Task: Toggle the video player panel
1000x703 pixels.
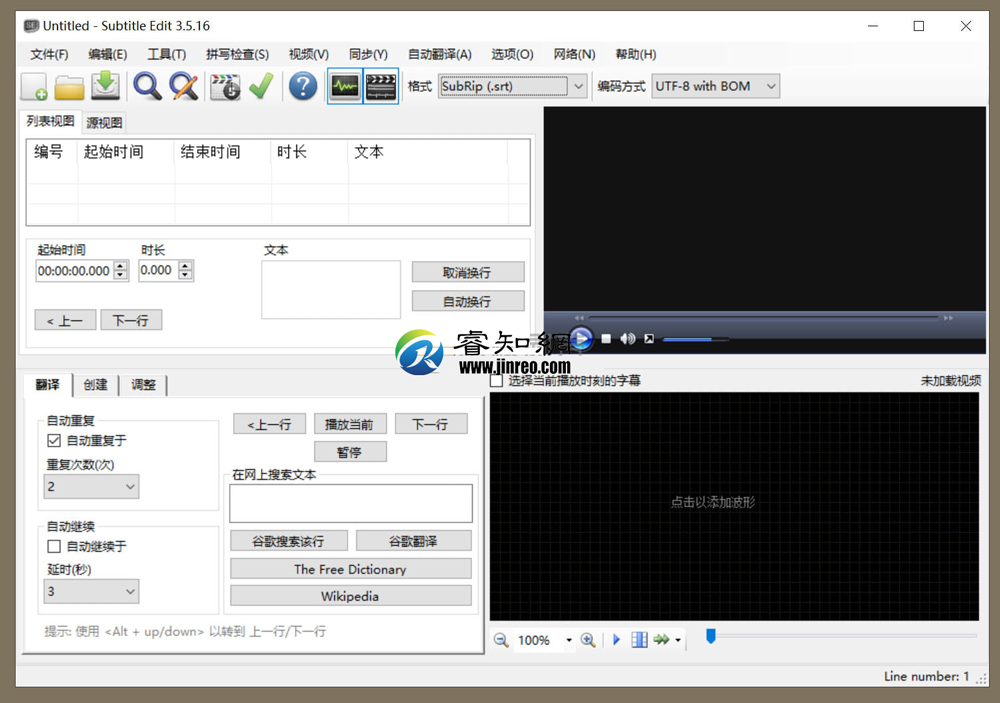Action: point(382,86)
